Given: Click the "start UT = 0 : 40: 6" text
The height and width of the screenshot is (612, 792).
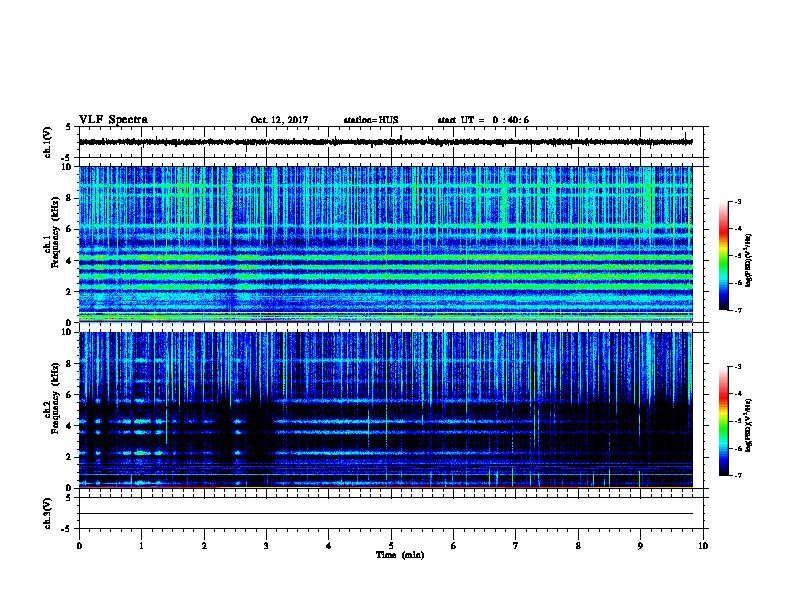Looking at the screenshot, I should (x=483, y=120).
